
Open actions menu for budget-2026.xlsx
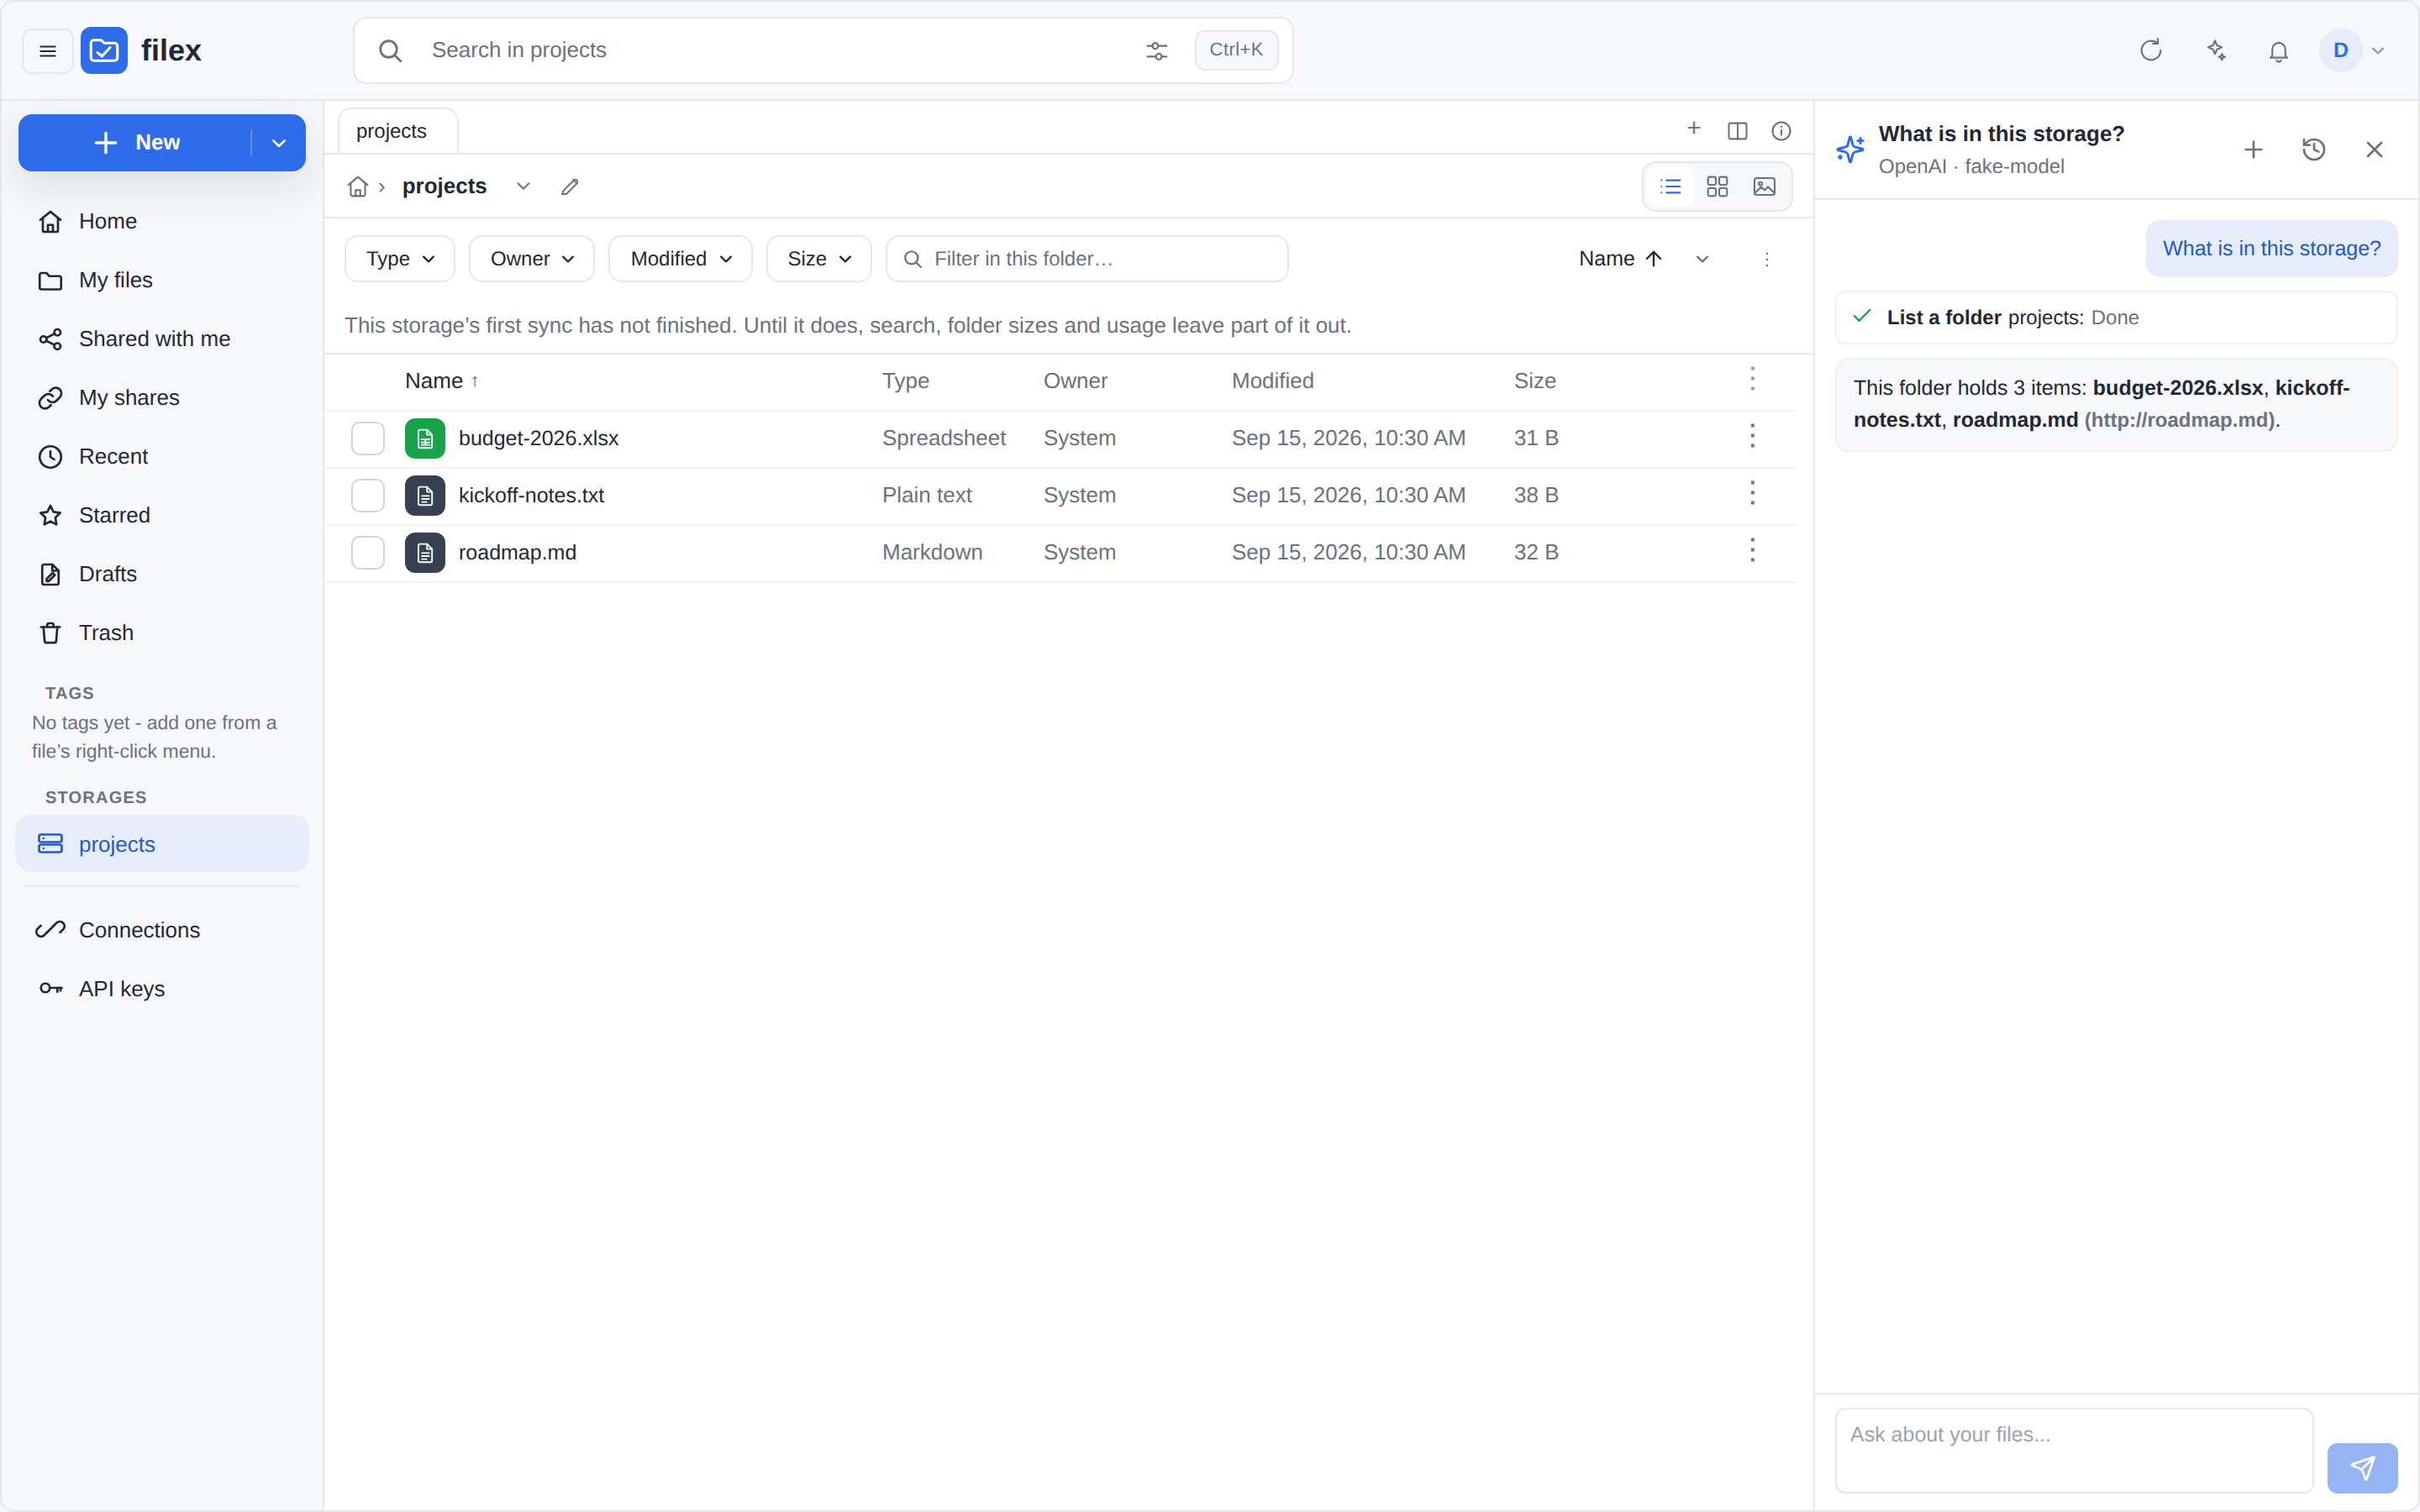tap(1752, 436)
